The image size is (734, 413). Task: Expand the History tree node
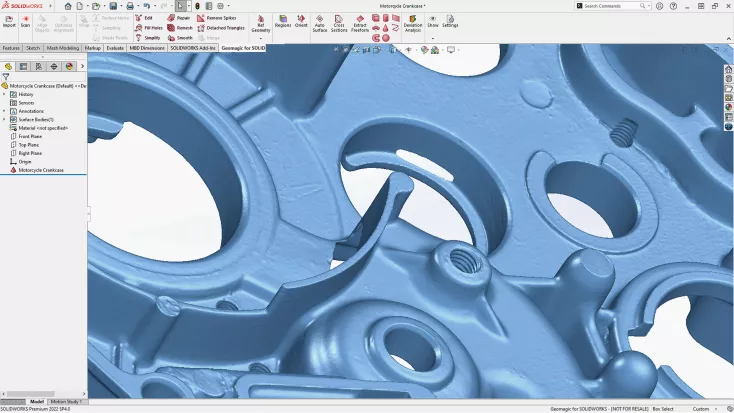coord(4,94)
